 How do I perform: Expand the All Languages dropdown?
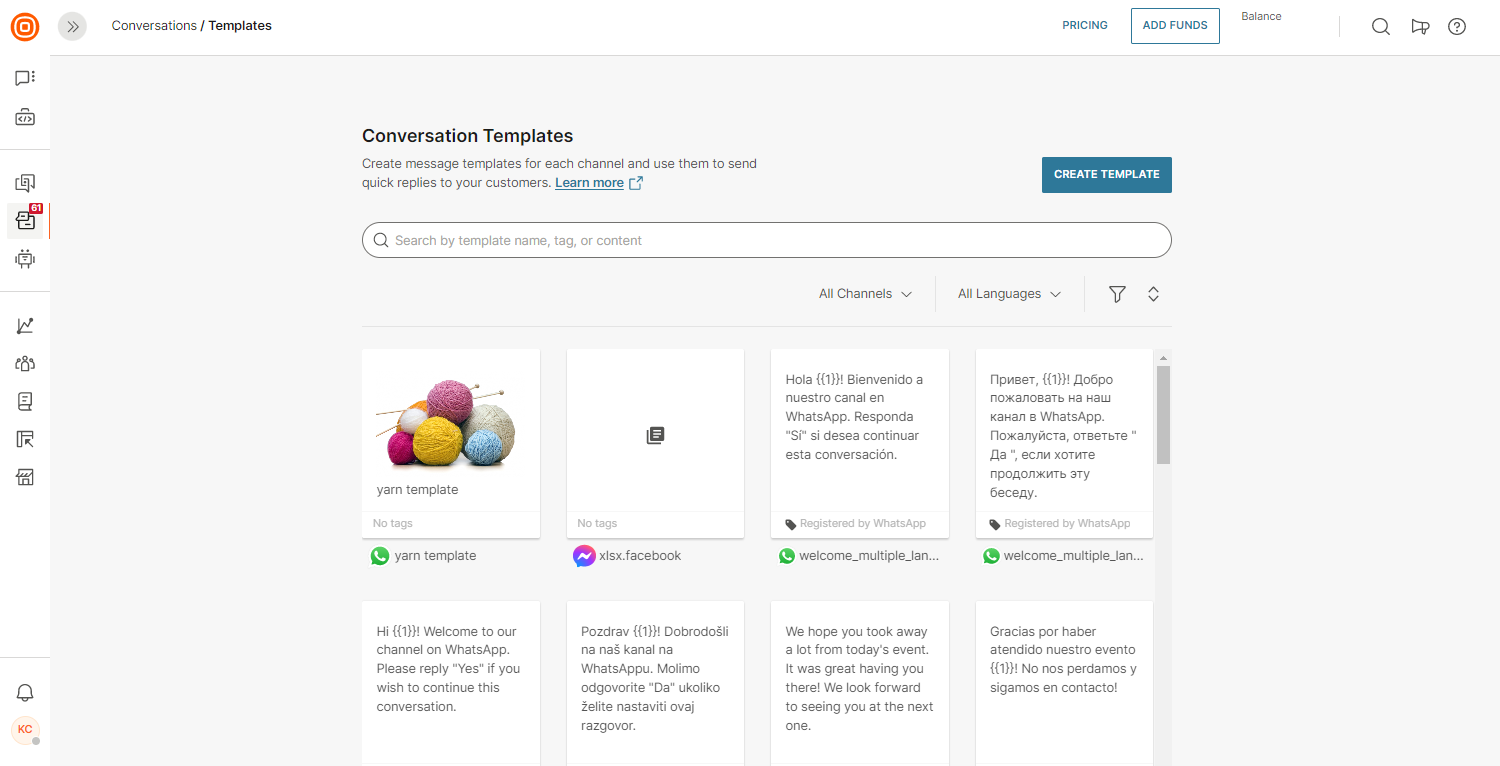coord(1009,294)
